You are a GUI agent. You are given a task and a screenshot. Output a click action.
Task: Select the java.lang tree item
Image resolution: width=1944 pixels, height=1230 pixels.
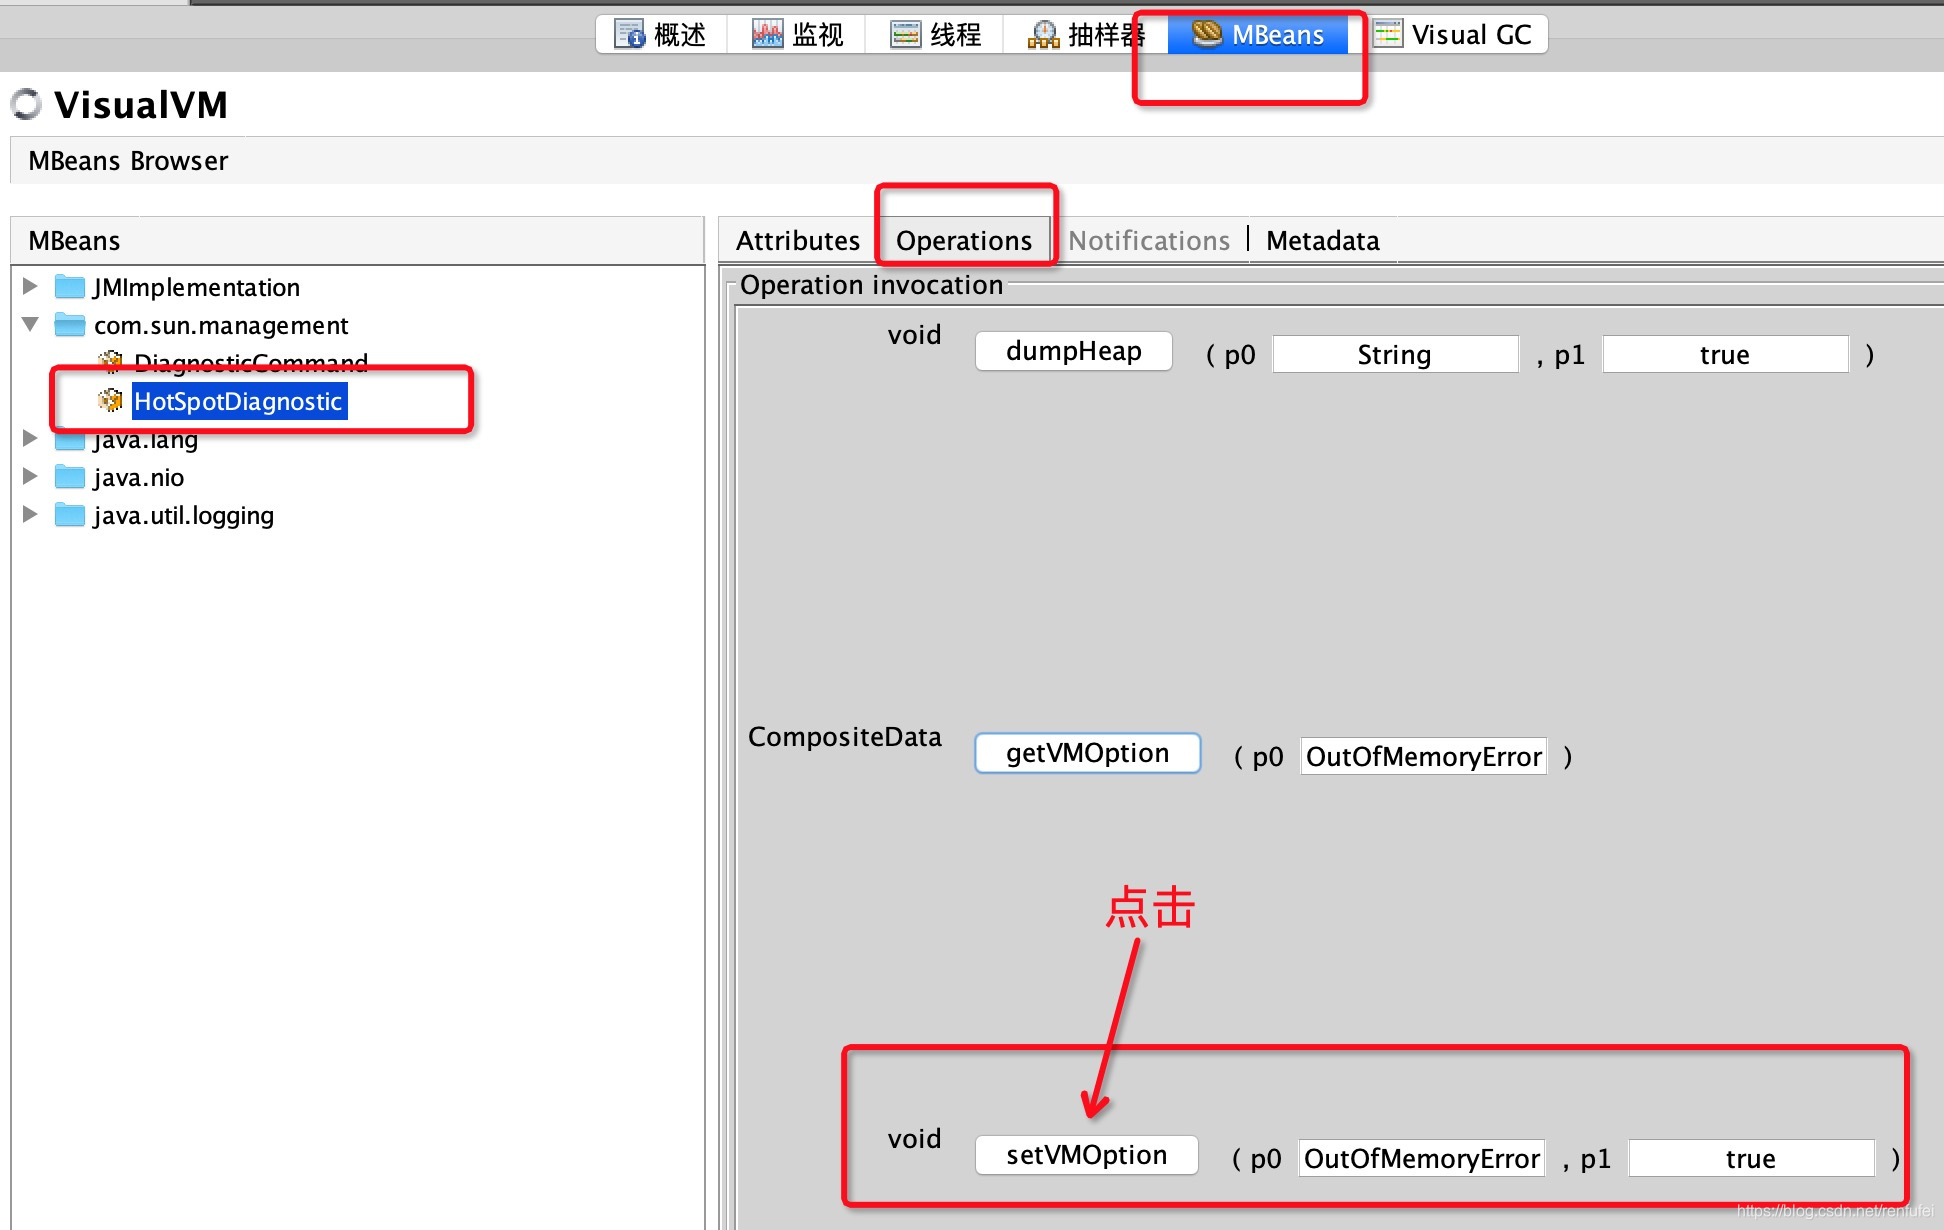click(x=145, y=440)
